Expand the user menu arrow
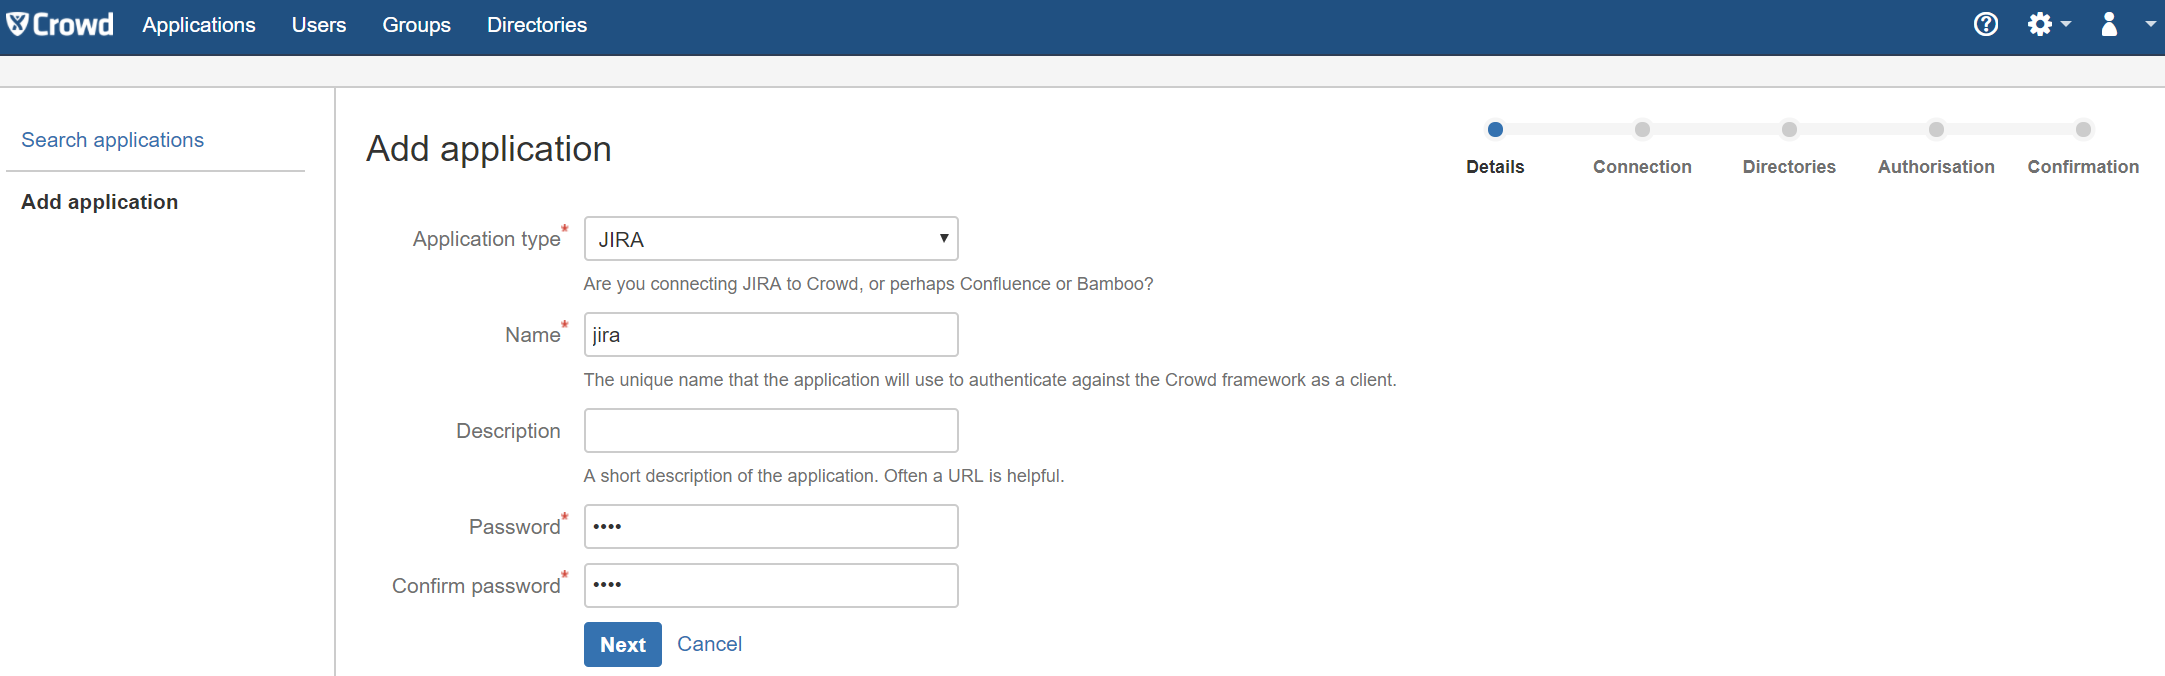 tap(2149, 24)
